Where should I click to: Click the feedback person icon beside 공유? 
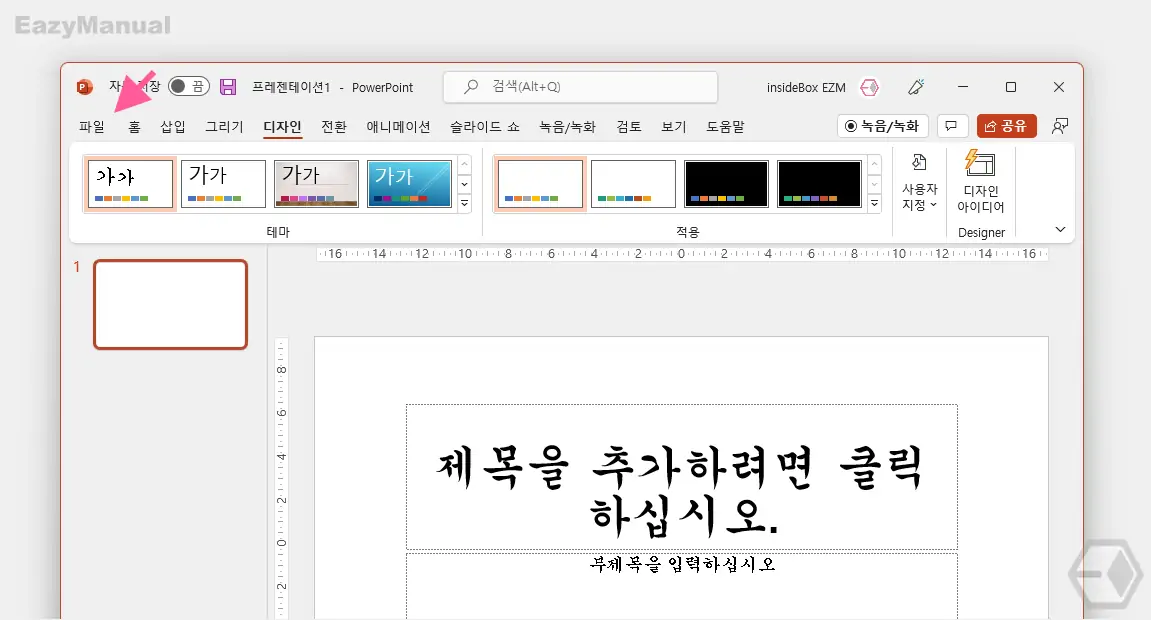tap(1060, 126)
